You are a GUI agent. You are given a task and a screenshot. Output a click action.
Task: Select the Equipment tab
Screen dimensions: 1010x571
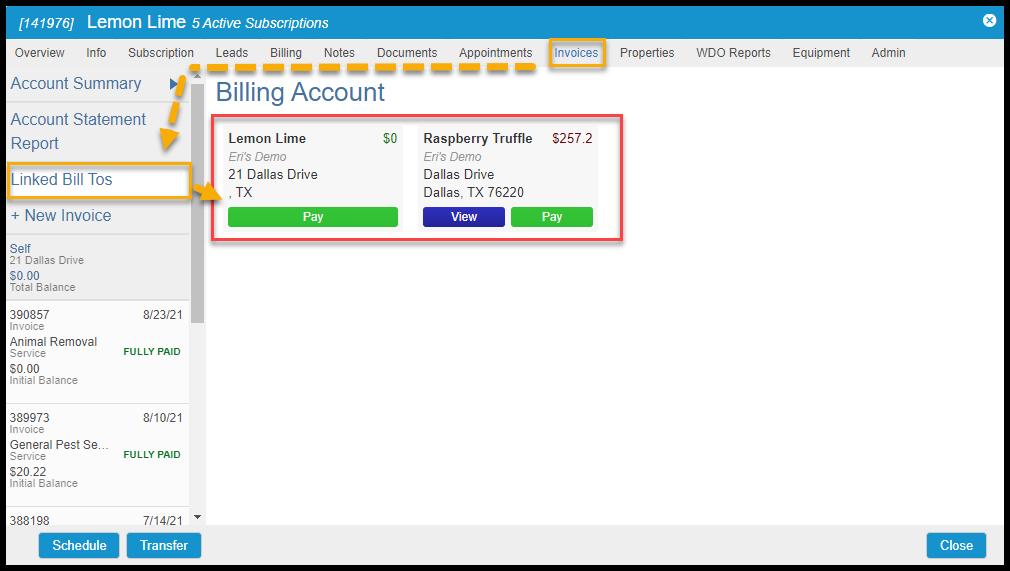pos(821,53)
